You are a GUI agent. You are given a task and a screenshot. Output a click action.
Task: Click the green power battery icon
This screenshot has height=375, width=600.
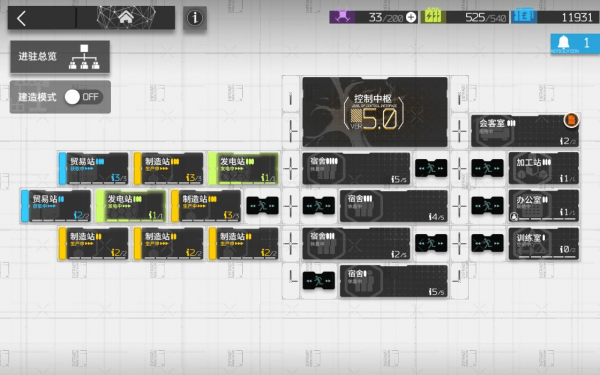(433, 17)
